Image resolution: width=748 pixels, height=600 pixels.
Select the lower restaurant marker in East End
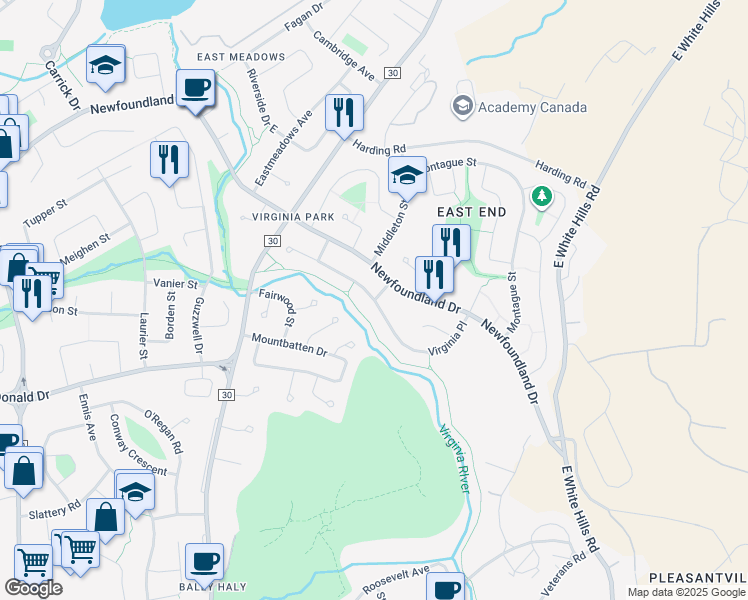(x=434, y=277)
